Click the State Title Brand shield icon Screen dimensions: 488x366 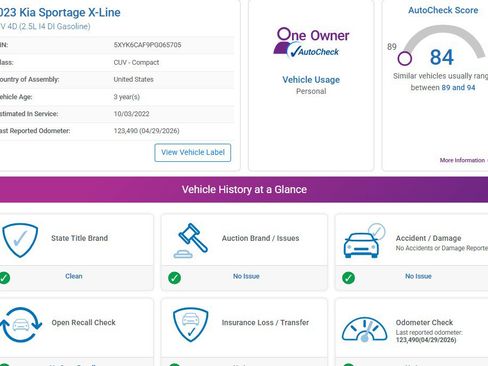pos(20,240)
